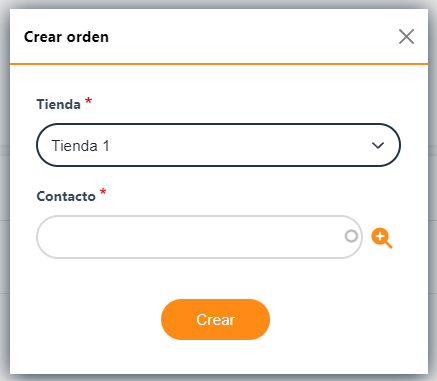Select the 'Tienda 1' text value

click(x=80, y=146)
